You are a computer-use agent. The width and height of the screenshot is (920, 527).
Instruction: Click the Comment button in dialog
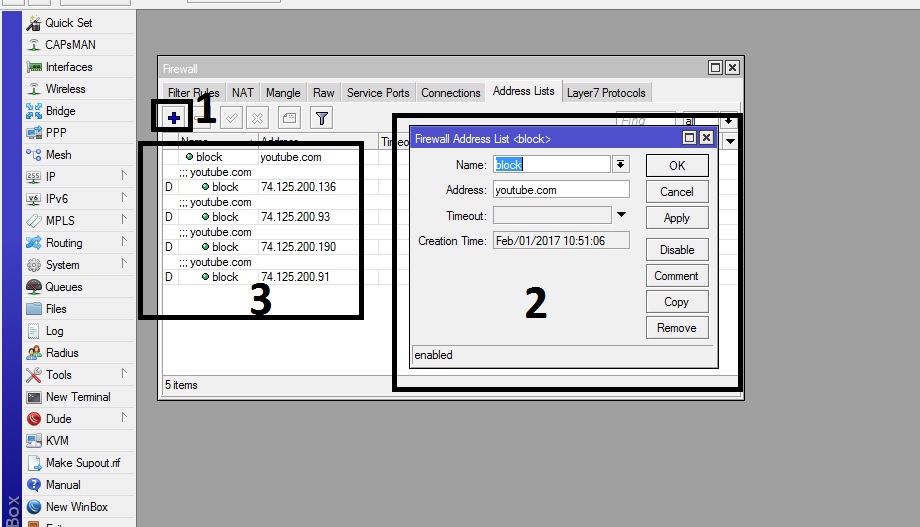tap(677, 276)
